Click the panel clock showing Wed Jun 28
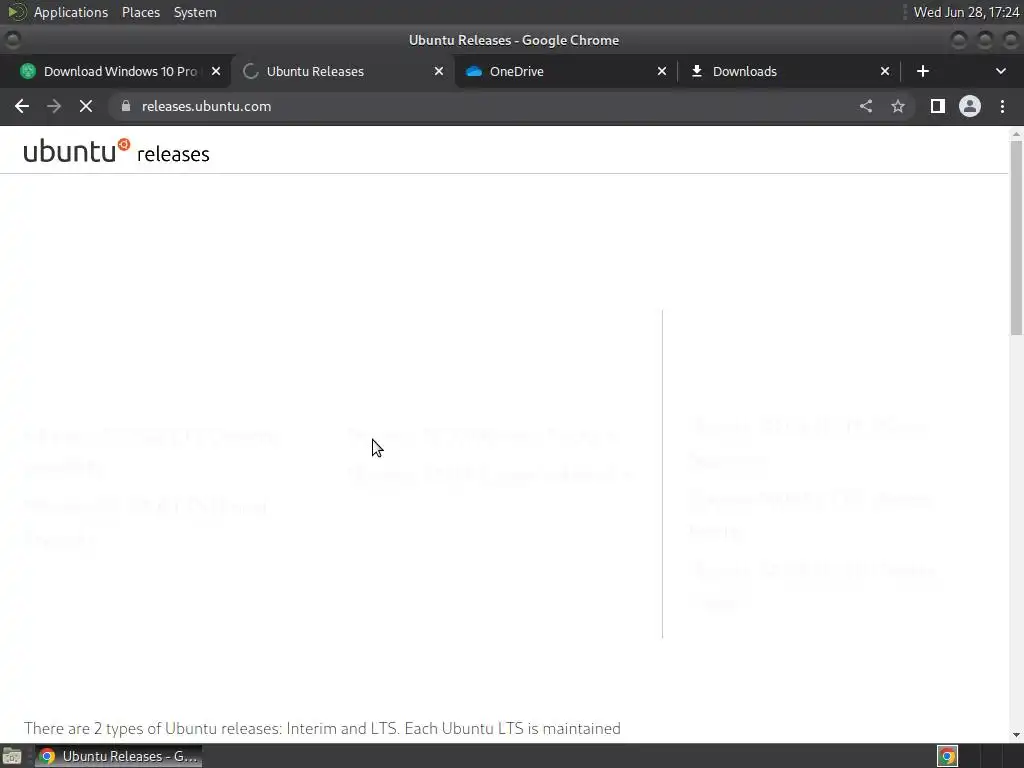1024x768 pixels. [967, 12]
